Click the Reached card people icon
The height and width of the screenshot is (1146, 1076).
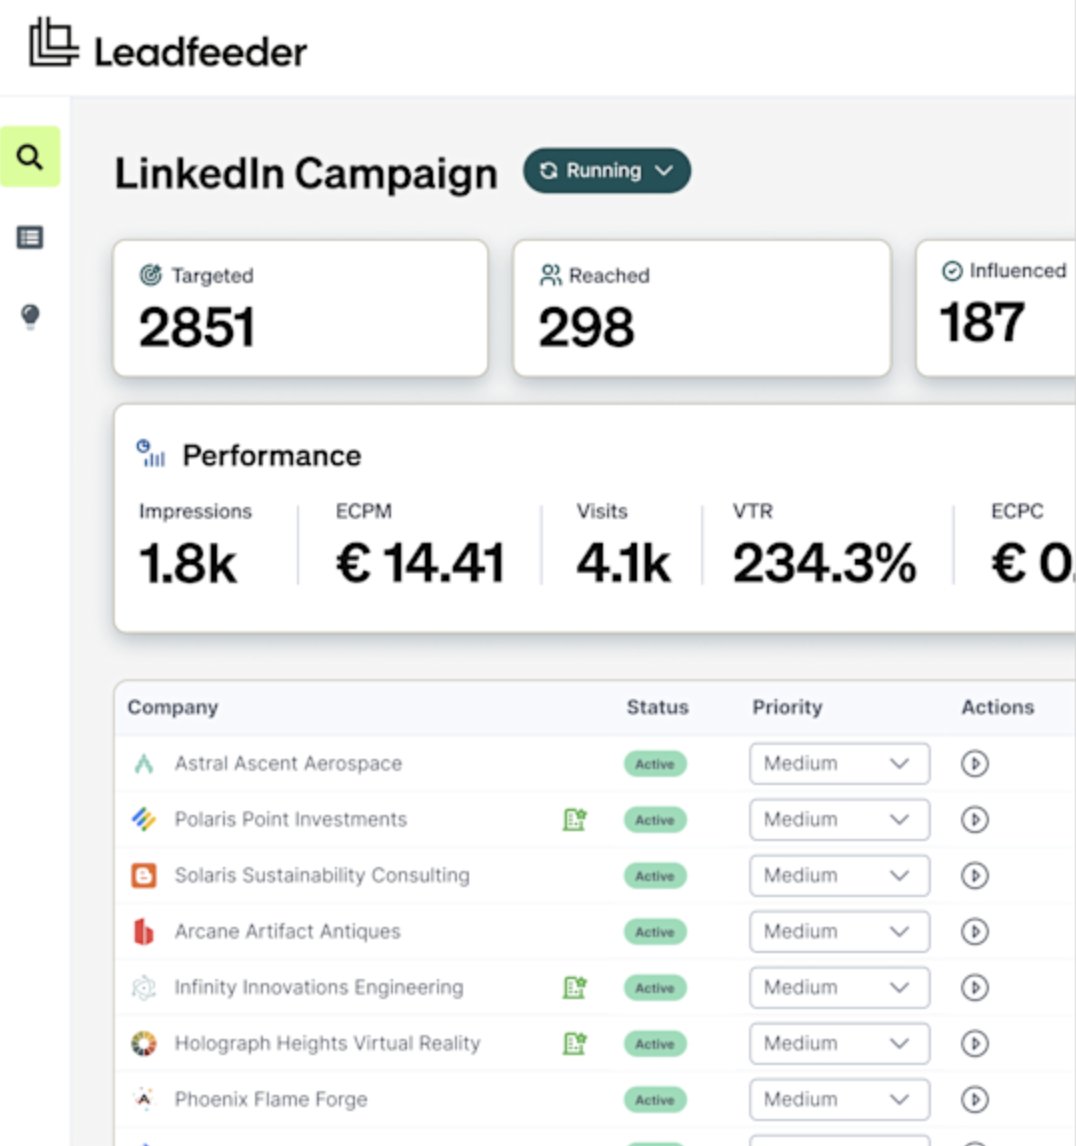550,275
